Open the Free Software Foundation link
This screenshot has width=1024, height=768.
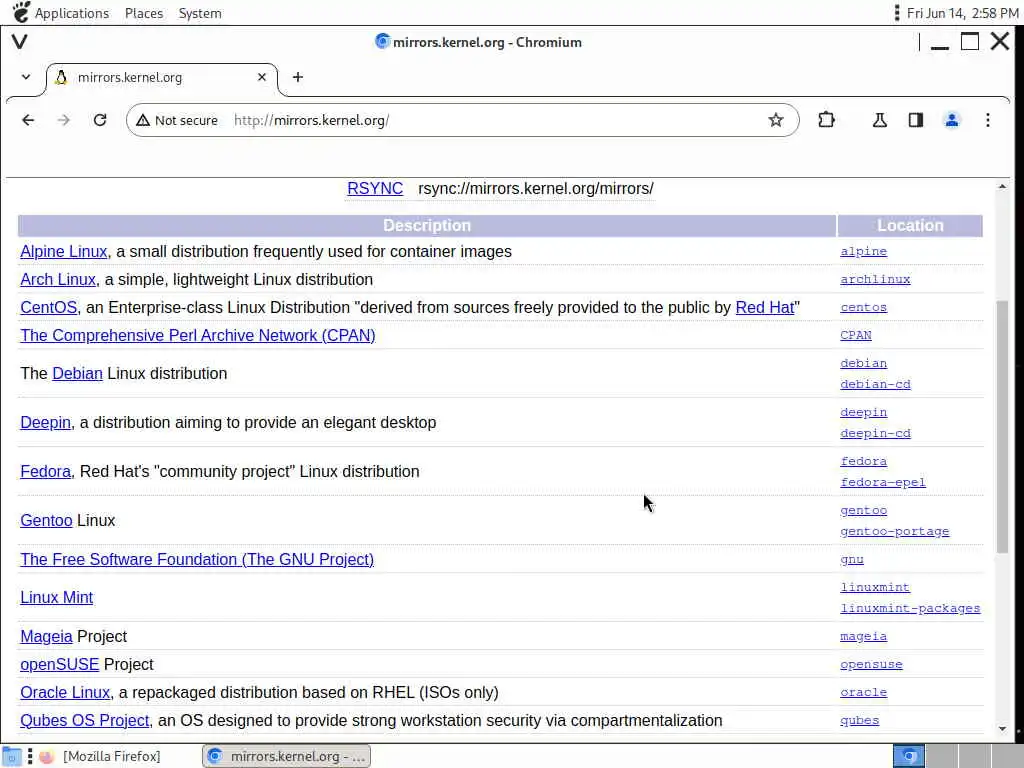click(x=197, y=560)
